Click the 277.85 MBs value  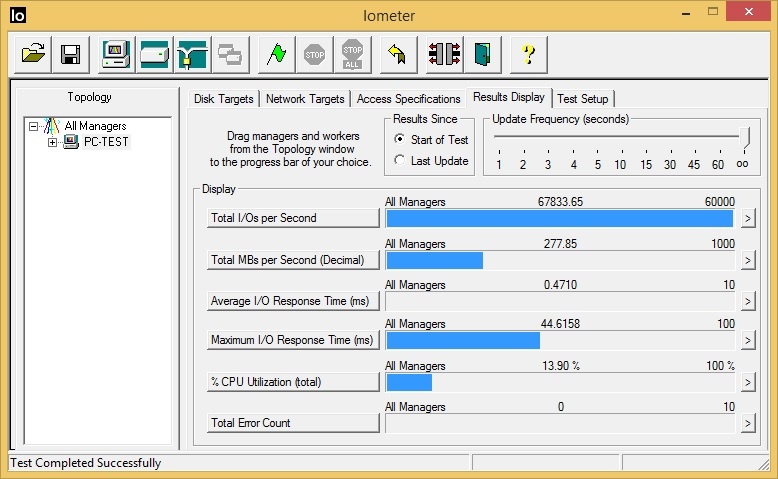click(x=560, y=244)
